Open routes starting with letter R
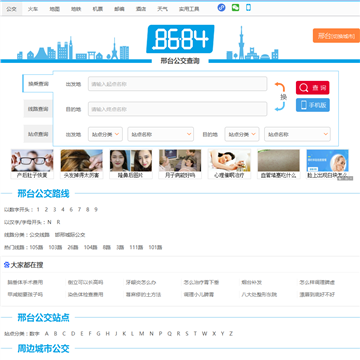 click(58, 222)
